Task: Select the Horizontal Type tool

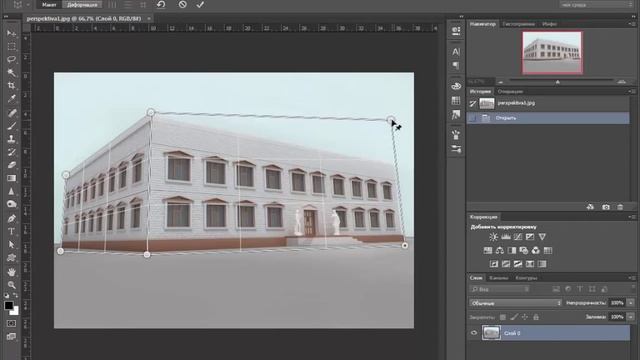Action: coord(11,231)
